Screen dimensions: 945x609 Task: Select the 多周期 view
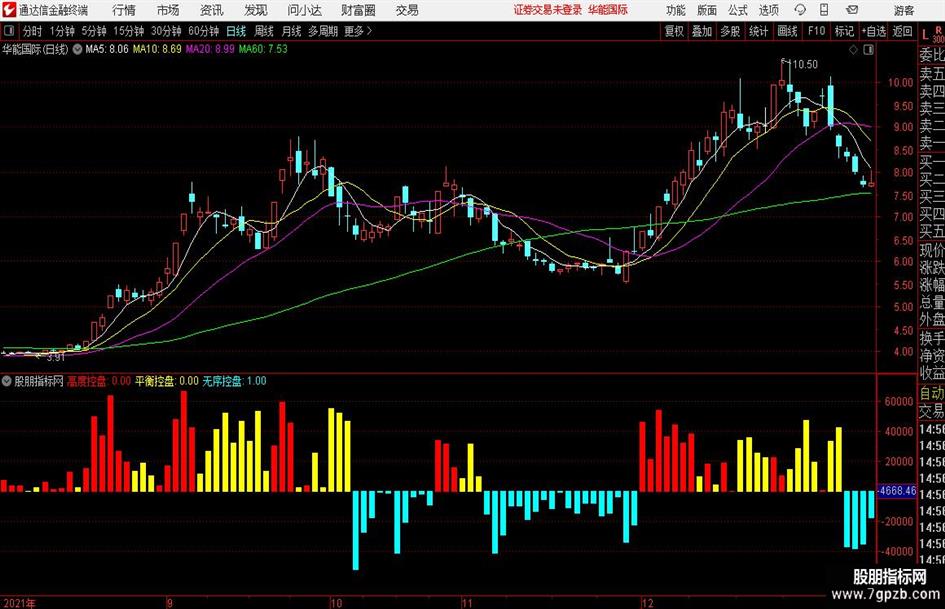coord(323,31)
